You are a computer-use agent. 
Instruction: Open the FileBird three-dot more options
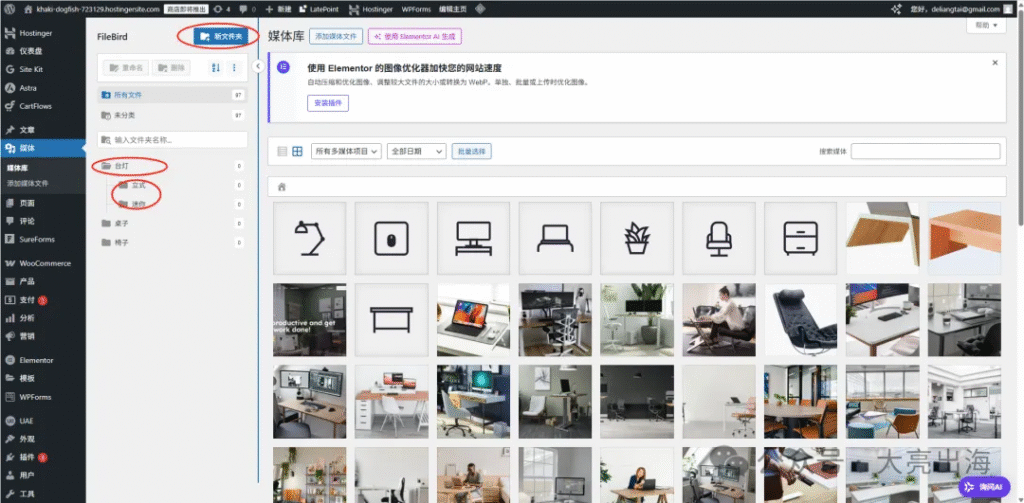pyautogui.click(x=234, y=67)
